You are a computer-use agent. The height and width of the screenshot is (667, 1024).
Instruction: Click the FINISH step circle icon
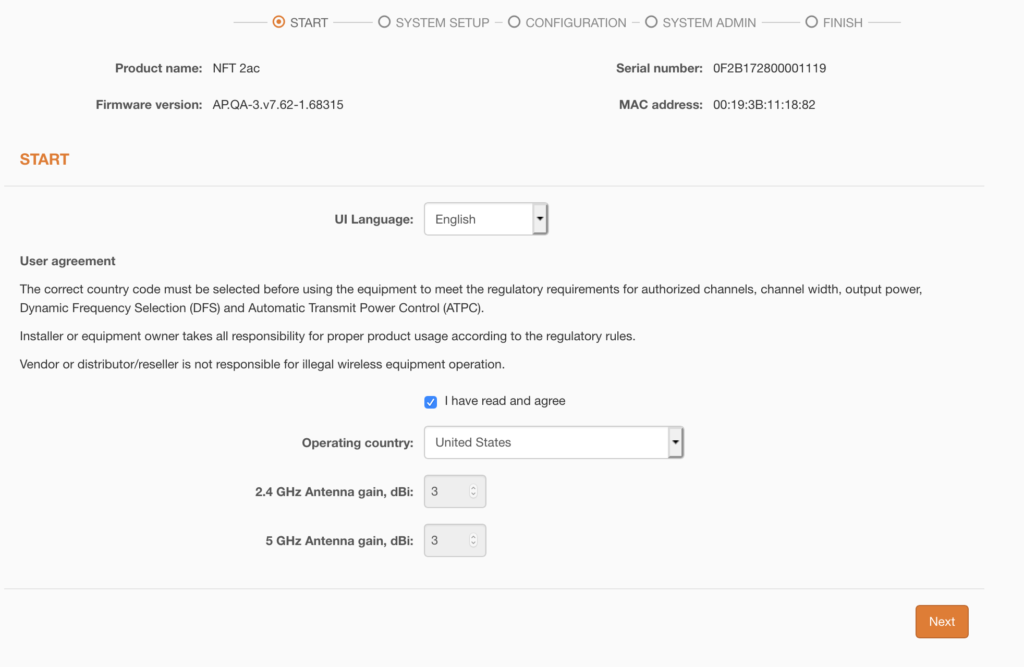811,22
